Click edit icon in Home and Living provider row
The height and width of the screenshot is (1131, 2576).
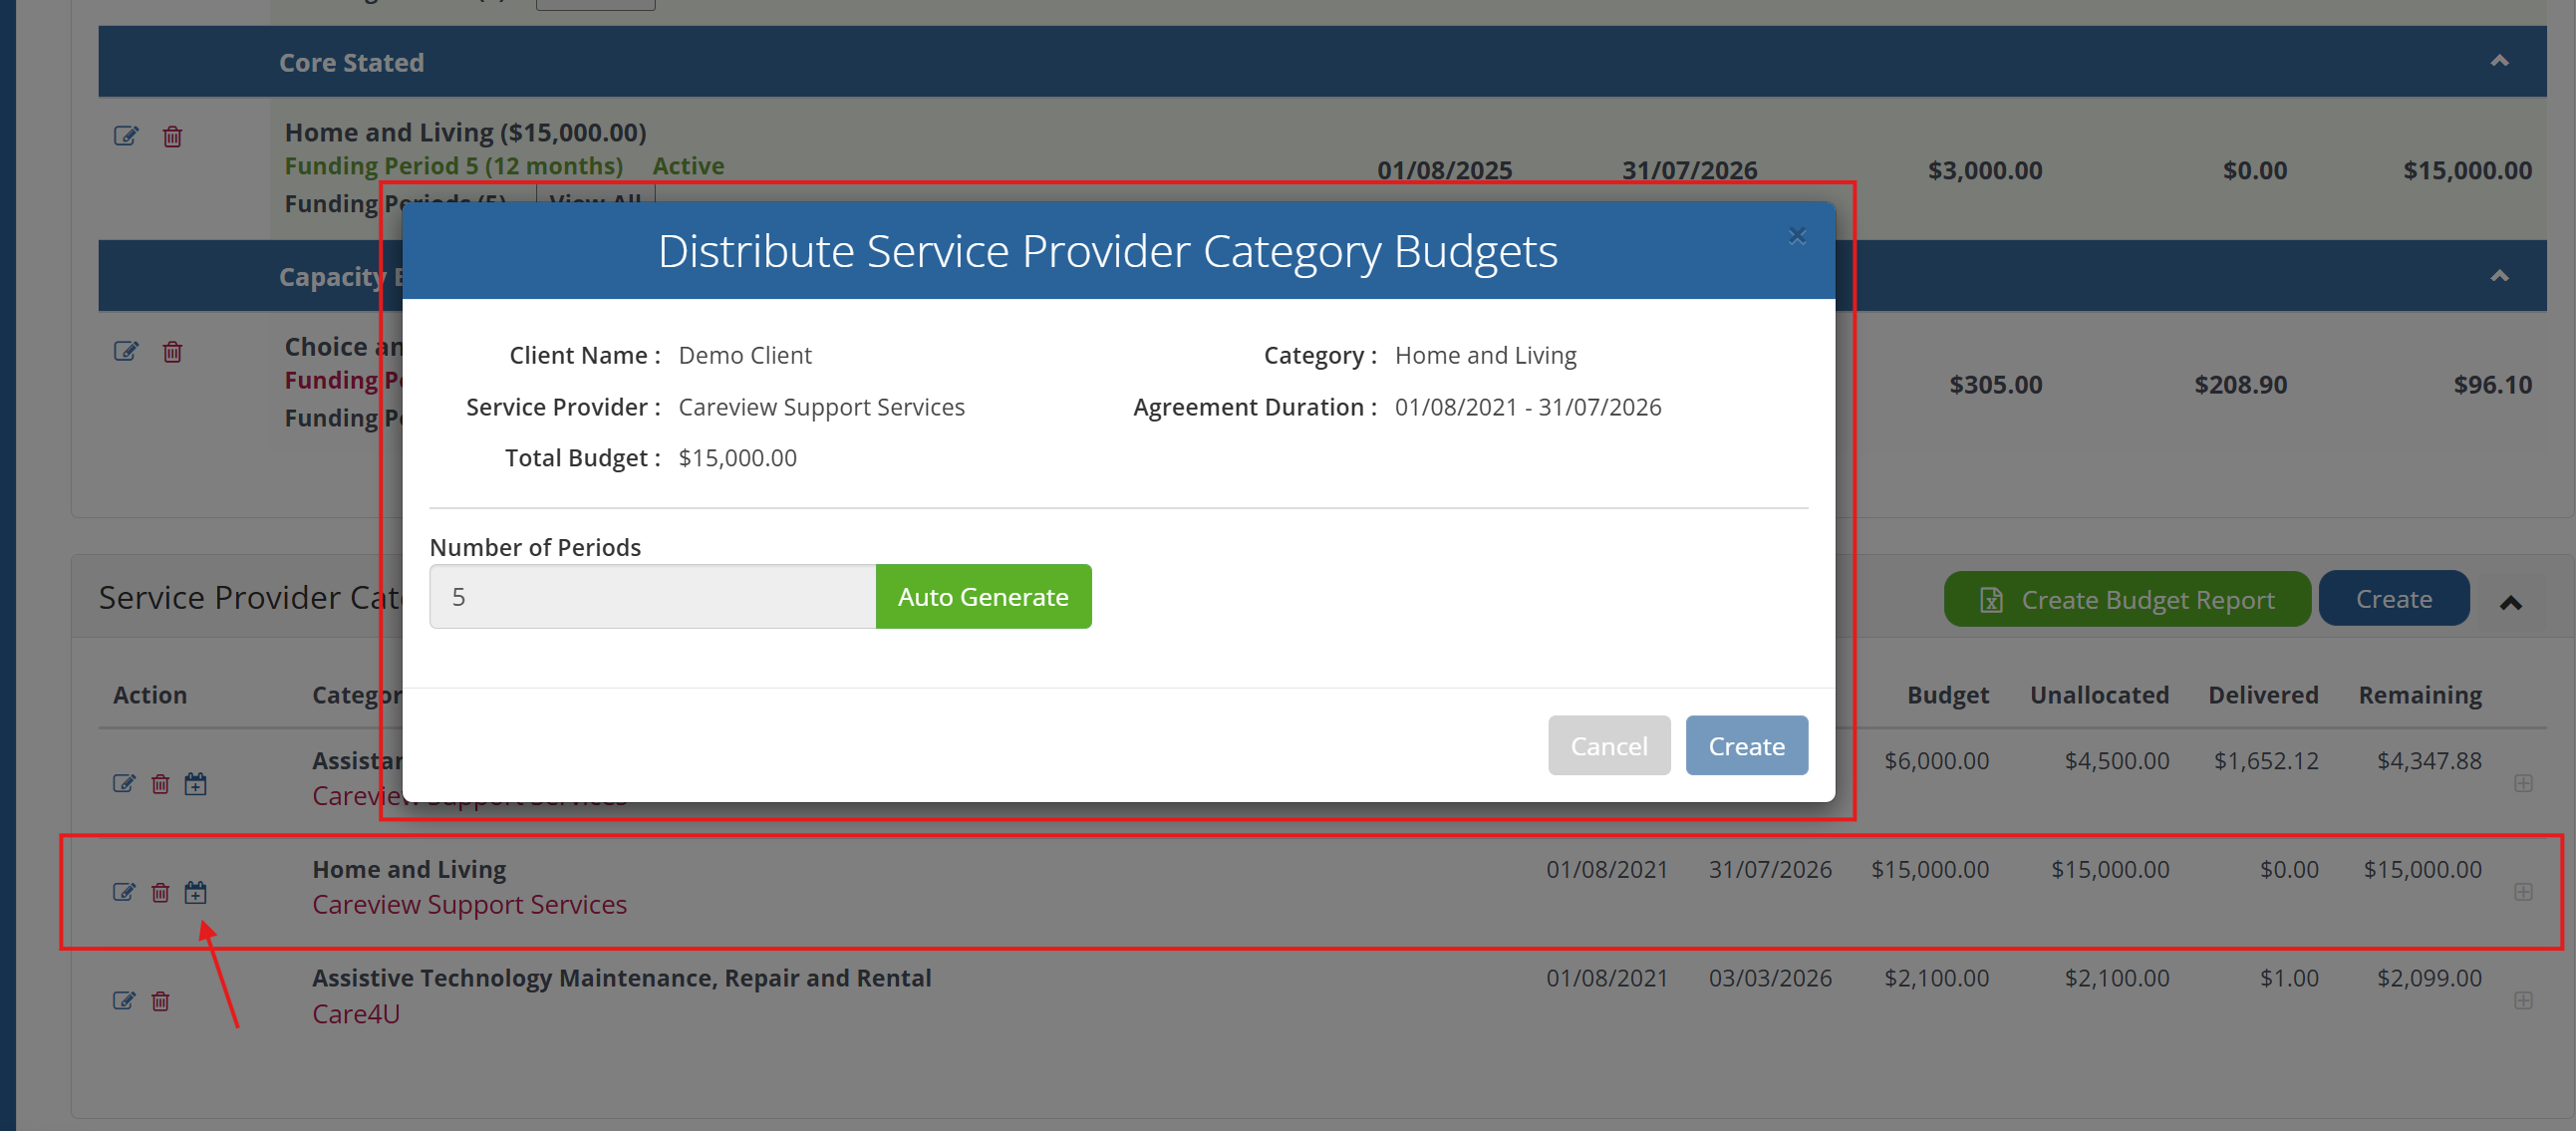[x=124, y=891]
